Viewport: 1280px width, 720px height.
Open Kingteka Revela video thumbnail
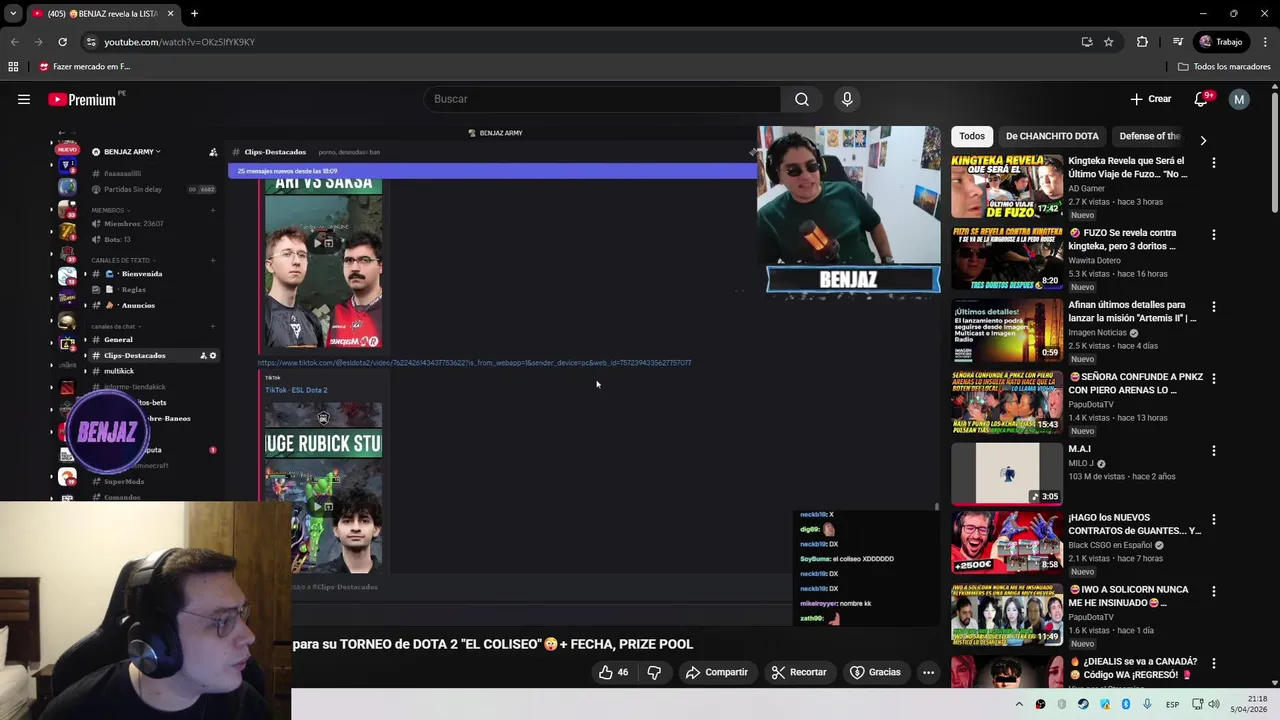(x=1006, y=186)
